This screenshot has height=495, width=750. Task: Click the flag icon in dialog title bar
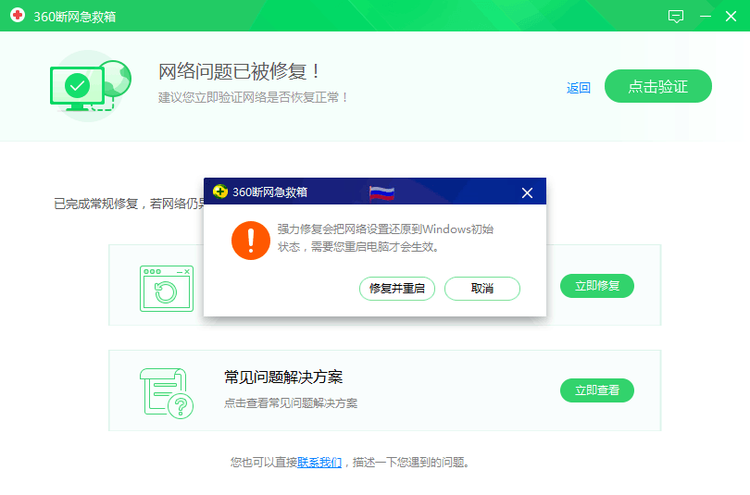click(x=382, y=194)
